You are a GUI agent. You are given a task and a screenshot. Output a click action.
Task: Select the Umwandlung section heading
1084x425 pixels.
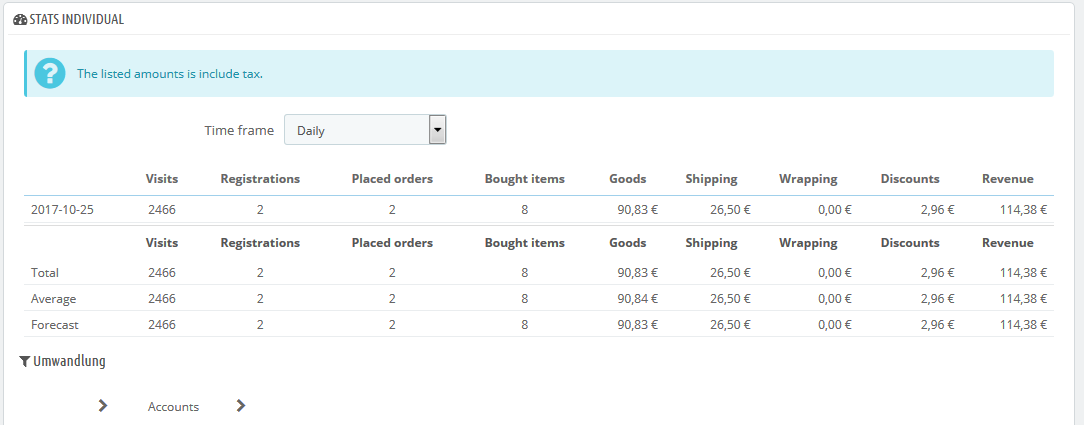click(x=69, y=362)
